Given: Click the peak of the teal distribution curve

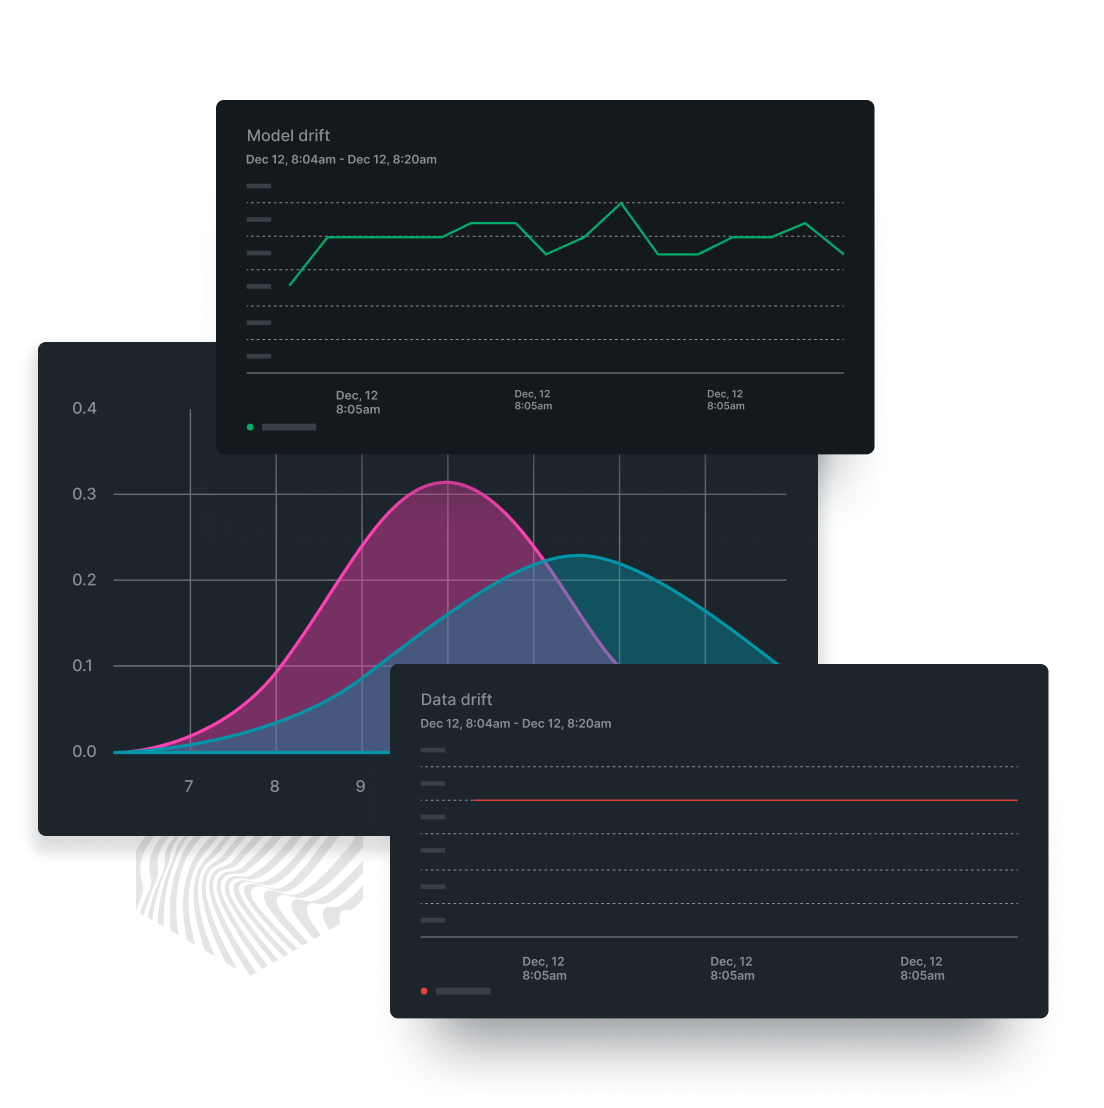Looking at the screenshot, I should click(578, 555).
